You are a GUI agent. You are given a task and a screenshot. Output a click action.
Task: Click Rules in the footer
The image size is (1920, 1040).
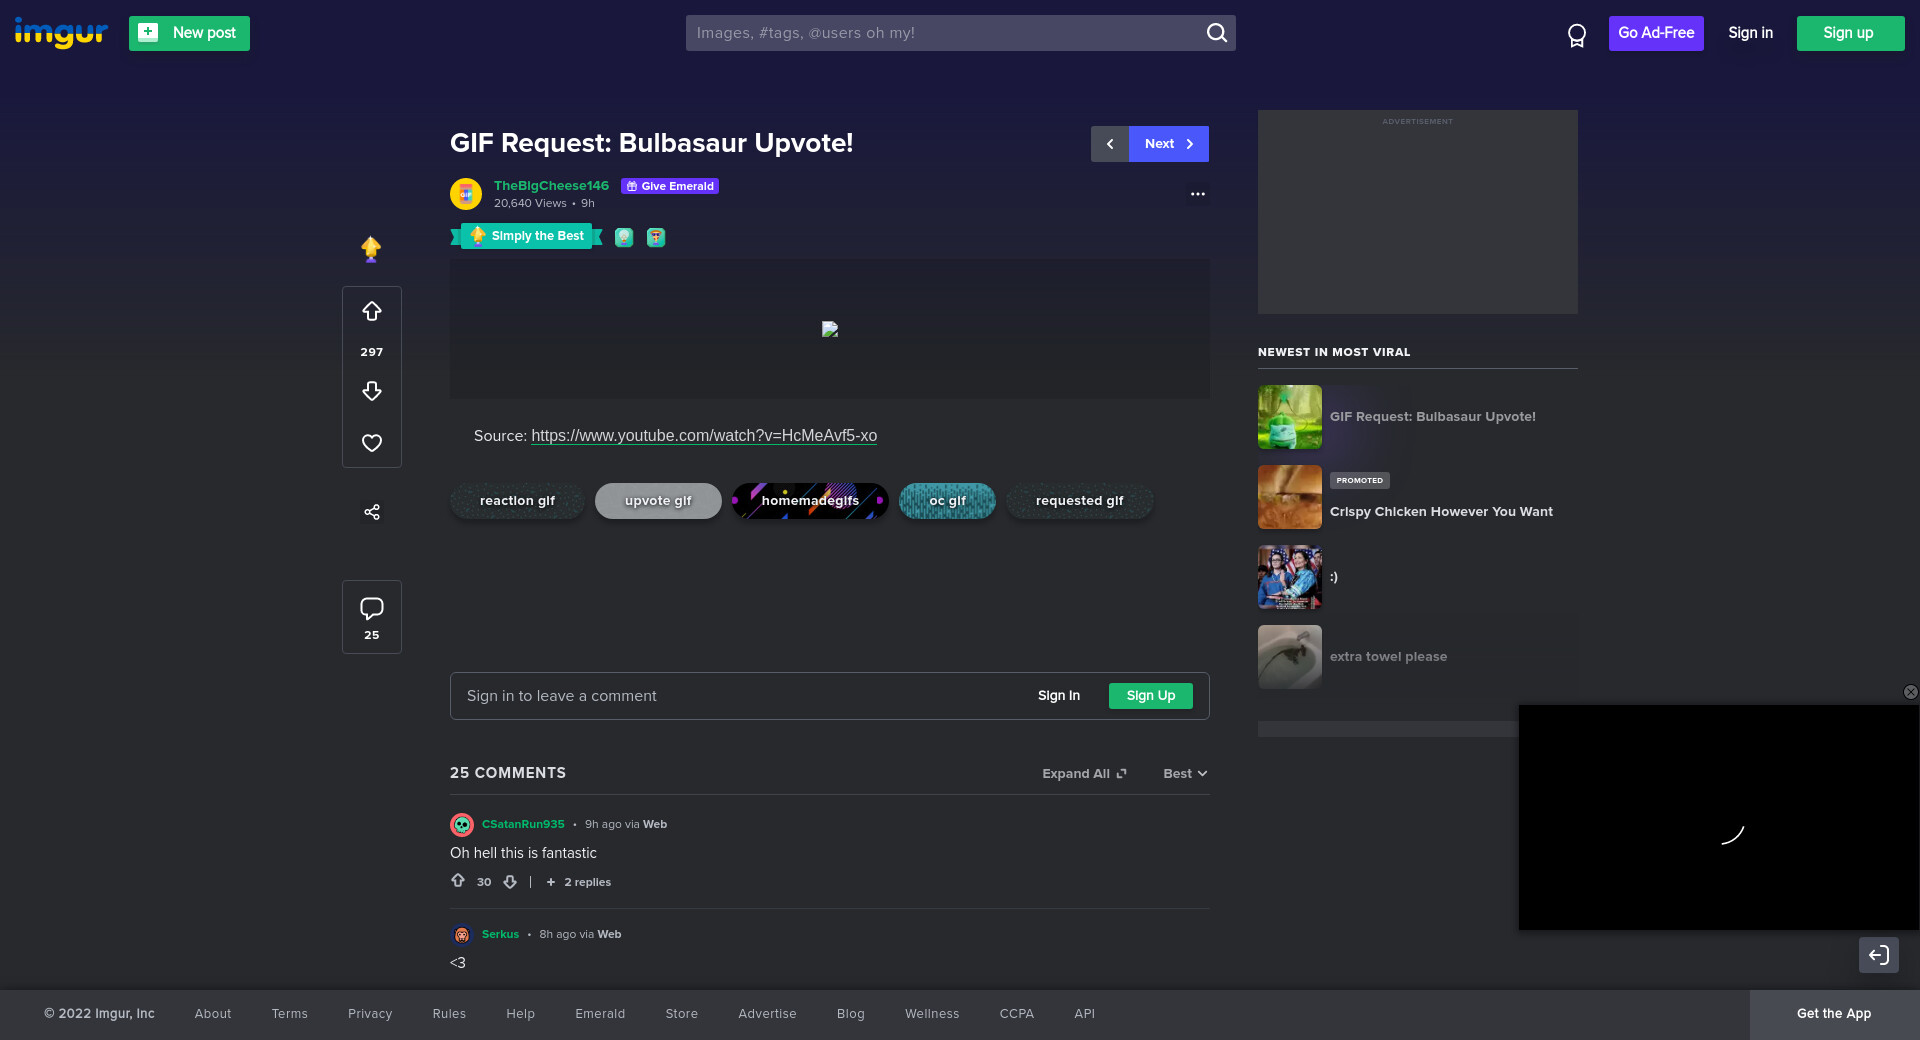click(x=449, y=1014)
